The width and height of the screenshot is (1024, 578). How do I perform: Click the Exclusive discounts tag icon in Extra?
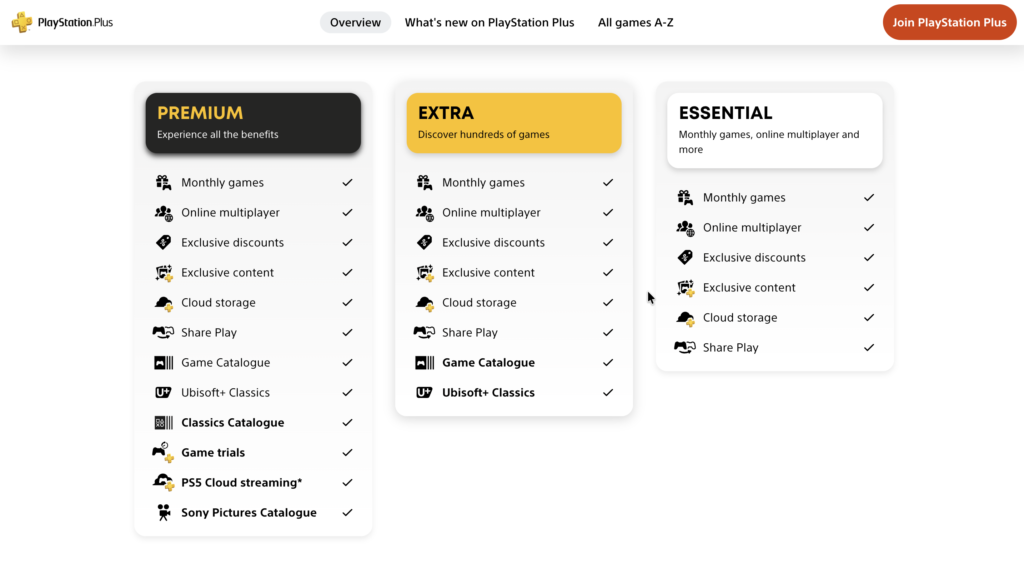[x=424, y=242]
